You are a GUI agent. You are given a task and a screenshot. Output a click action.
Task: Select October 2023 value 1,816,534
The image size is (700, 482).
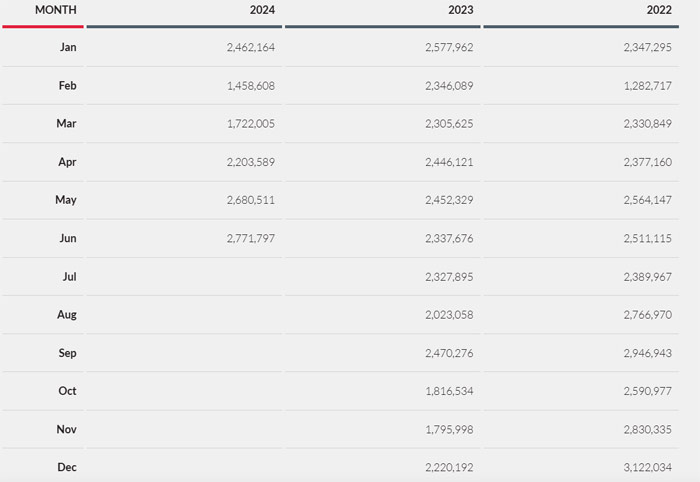[x=441, y=391]
